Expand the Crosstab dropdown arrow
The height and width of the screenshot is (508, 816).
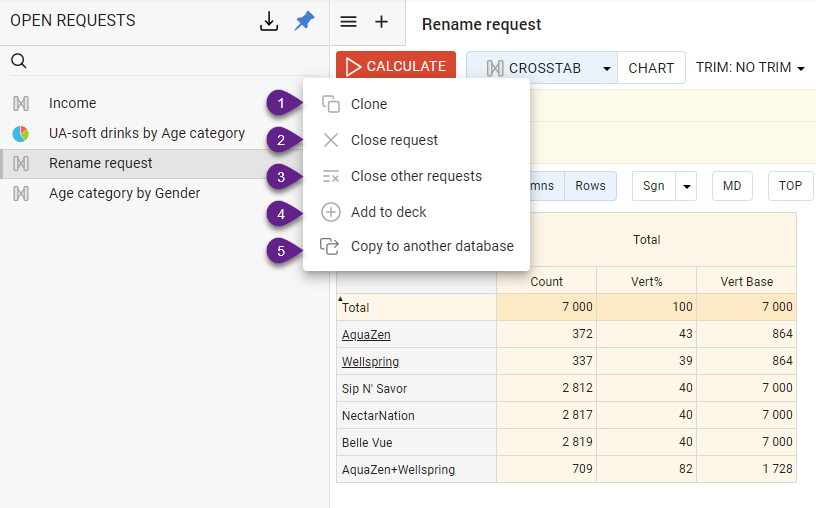point(606,68)
